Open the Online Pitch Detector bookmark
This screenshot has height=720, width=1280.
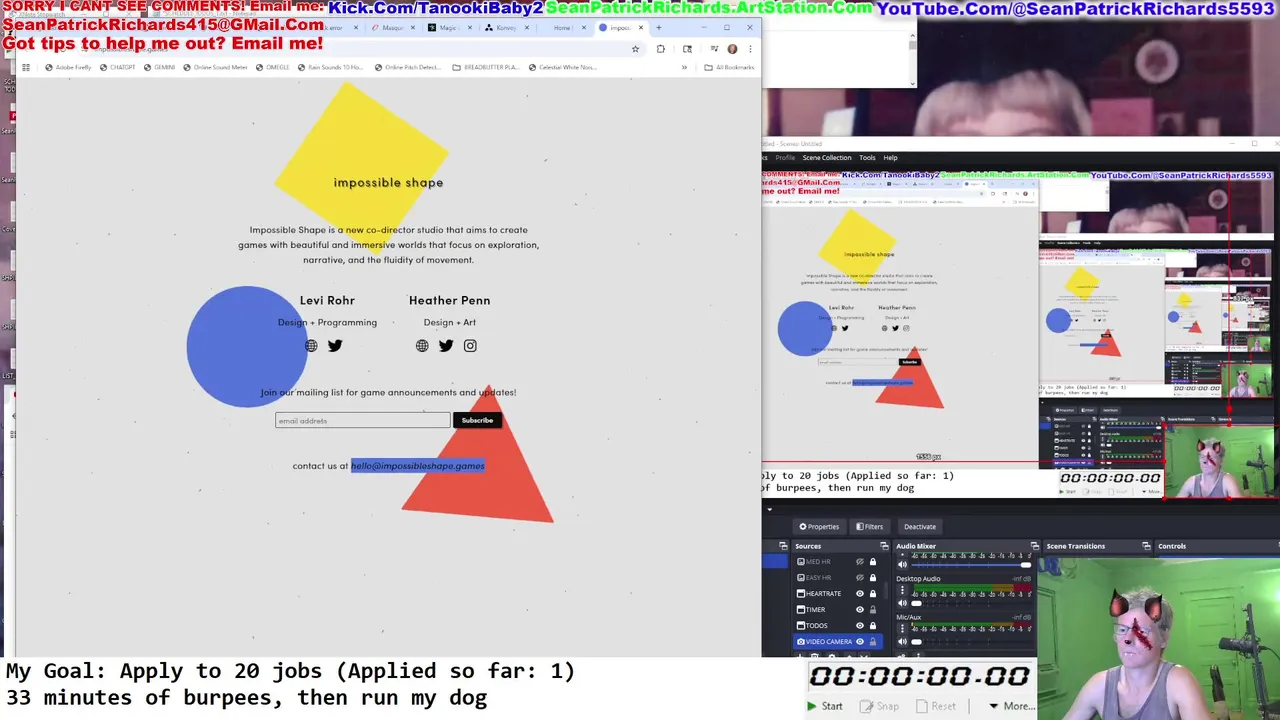[408, 67]
